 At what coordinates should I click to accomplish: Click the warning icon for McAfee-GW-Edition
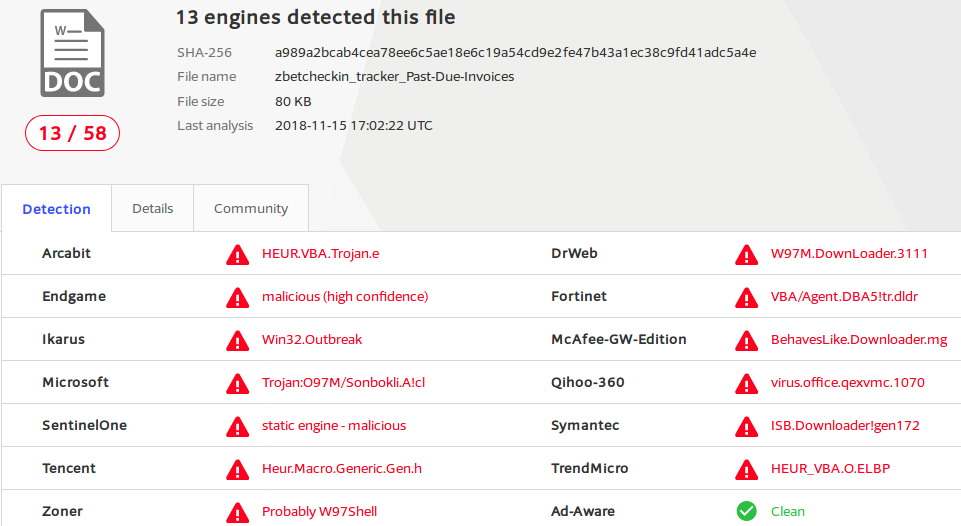point(746,340)
